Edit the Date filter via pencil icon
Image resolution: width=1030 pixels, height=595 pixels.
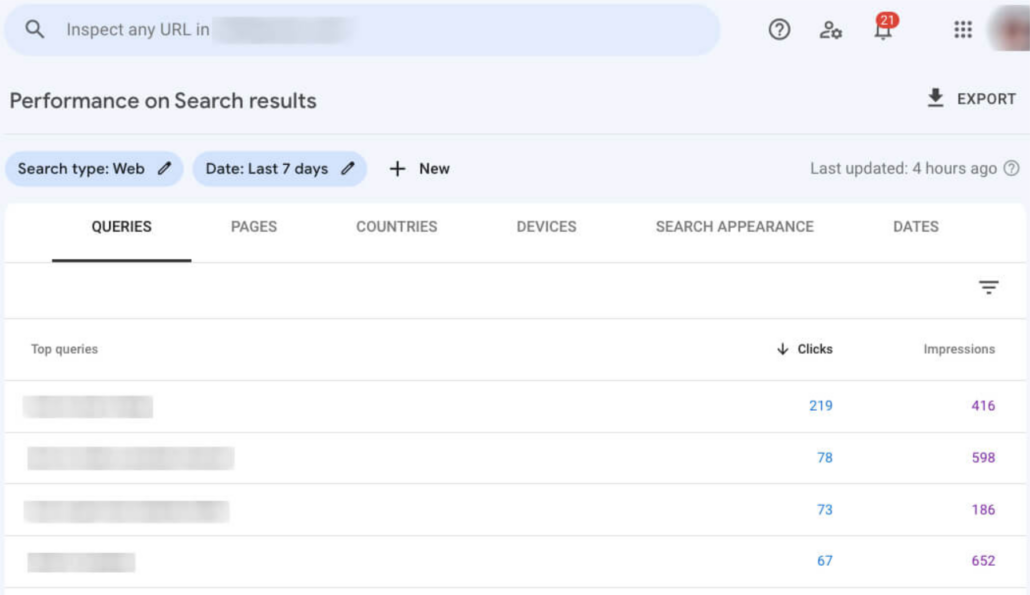(x=346, y=168)
